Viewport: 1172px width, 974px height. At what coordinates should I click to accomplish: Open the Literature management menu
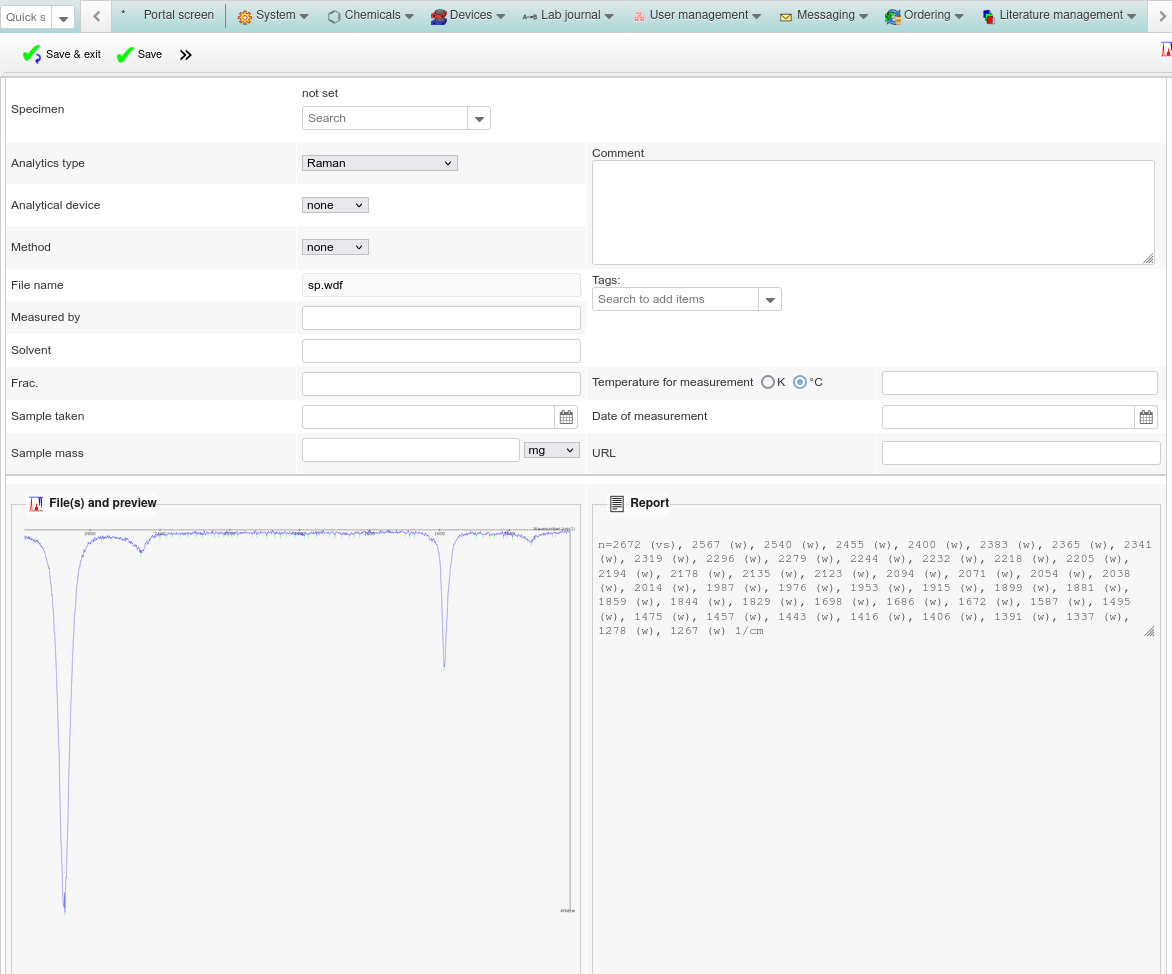click(1060, 16)
